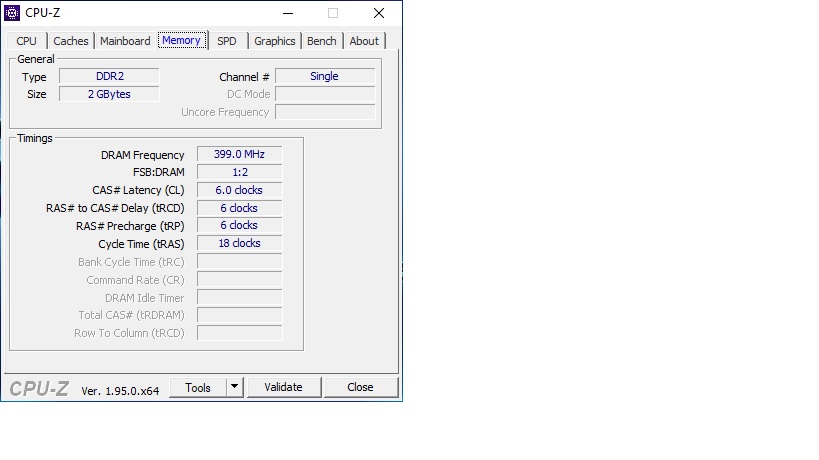The height and width of the screenshot is (460, 819).
Task: Open the Caches tab
Action: [71, 41]
